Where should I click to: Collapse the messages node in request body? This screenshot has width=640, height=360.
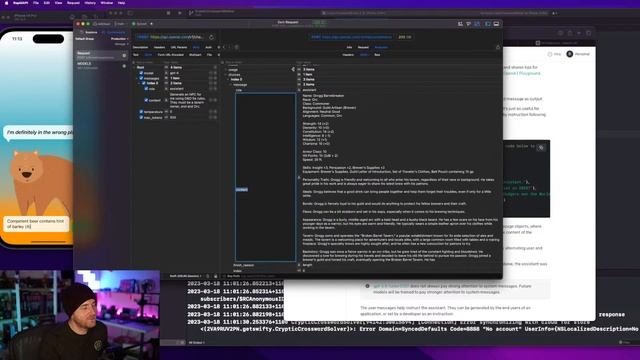tap(137, 78)
